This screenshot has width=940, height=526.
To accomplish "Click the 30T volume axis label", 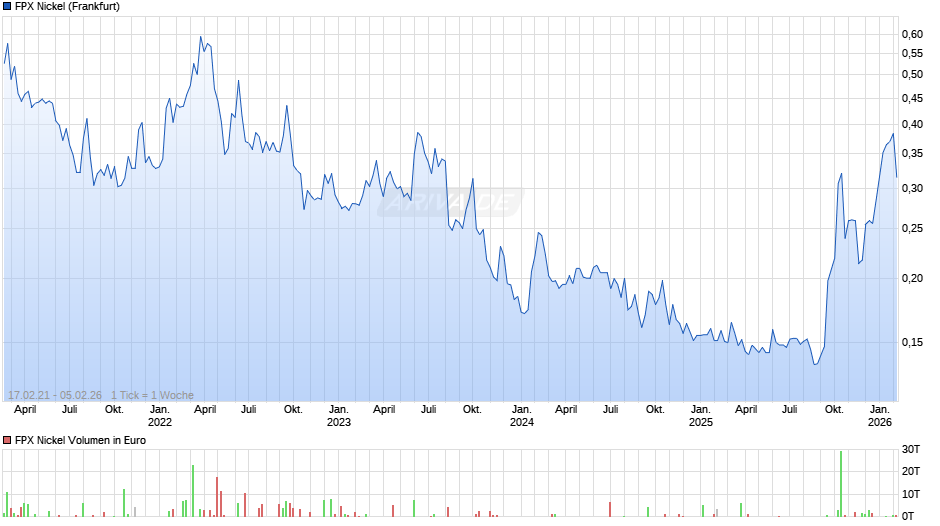I will 911,449.
